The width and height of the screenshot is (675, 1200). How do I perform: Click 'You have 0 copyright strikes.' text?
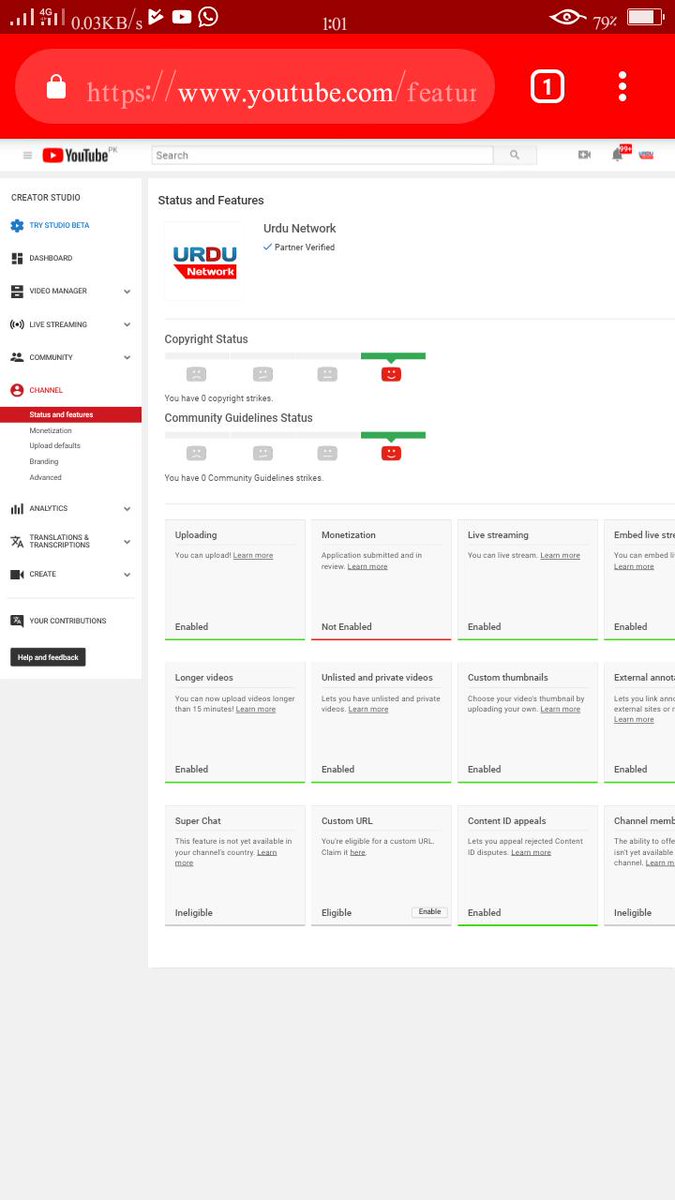[219, 398]
